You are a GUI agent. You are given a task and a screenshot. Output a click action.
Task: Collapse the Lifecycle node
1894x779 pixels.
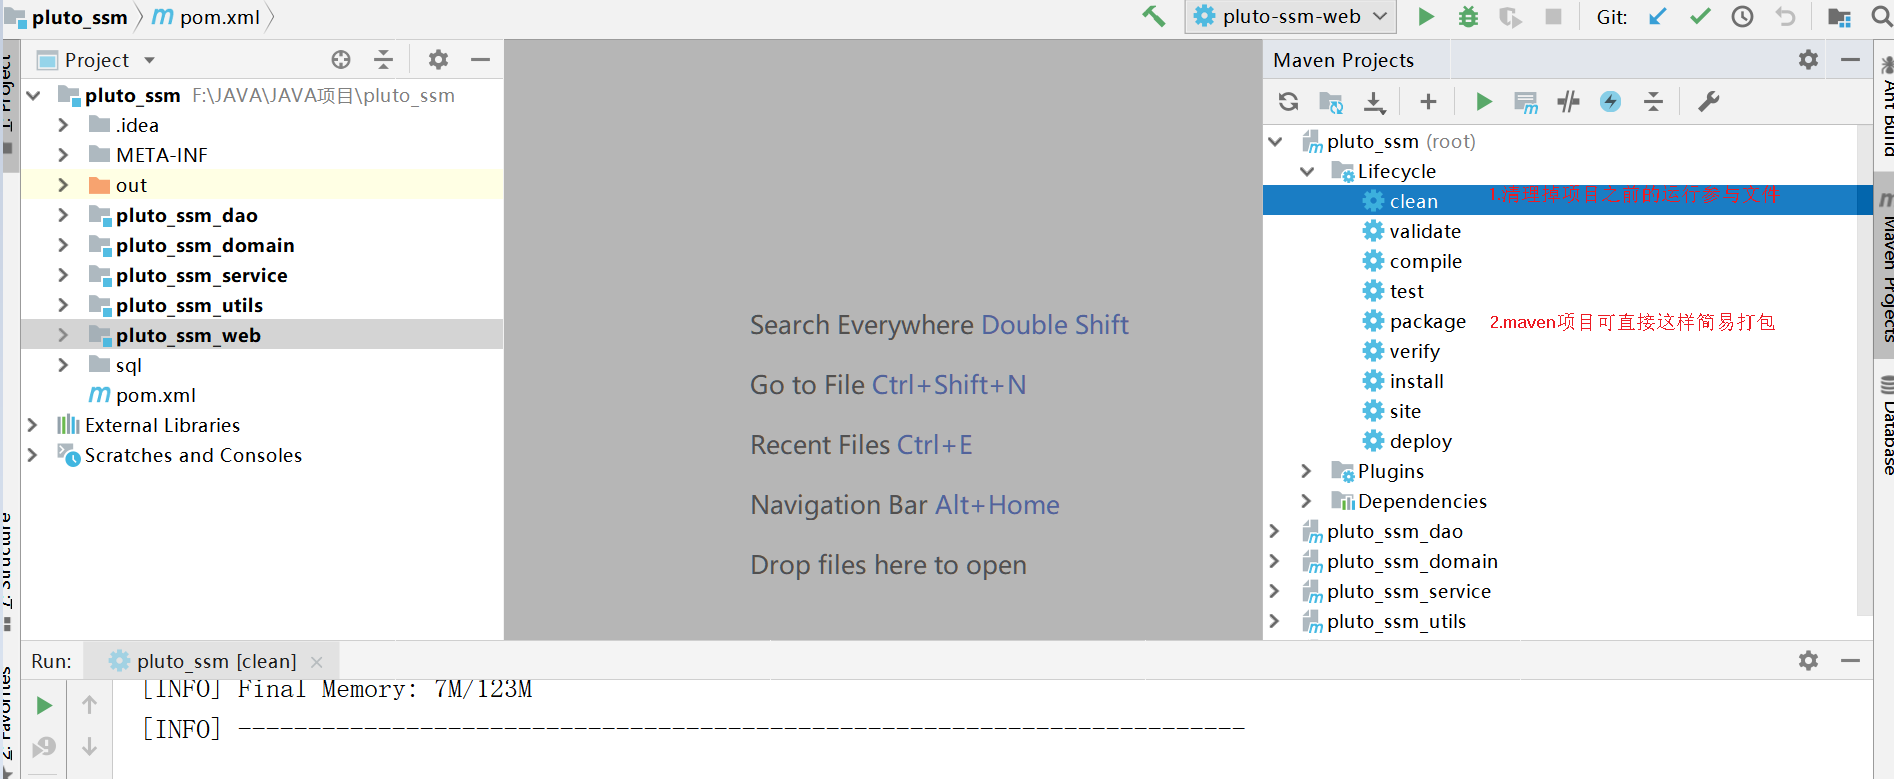coord(1307,171)
